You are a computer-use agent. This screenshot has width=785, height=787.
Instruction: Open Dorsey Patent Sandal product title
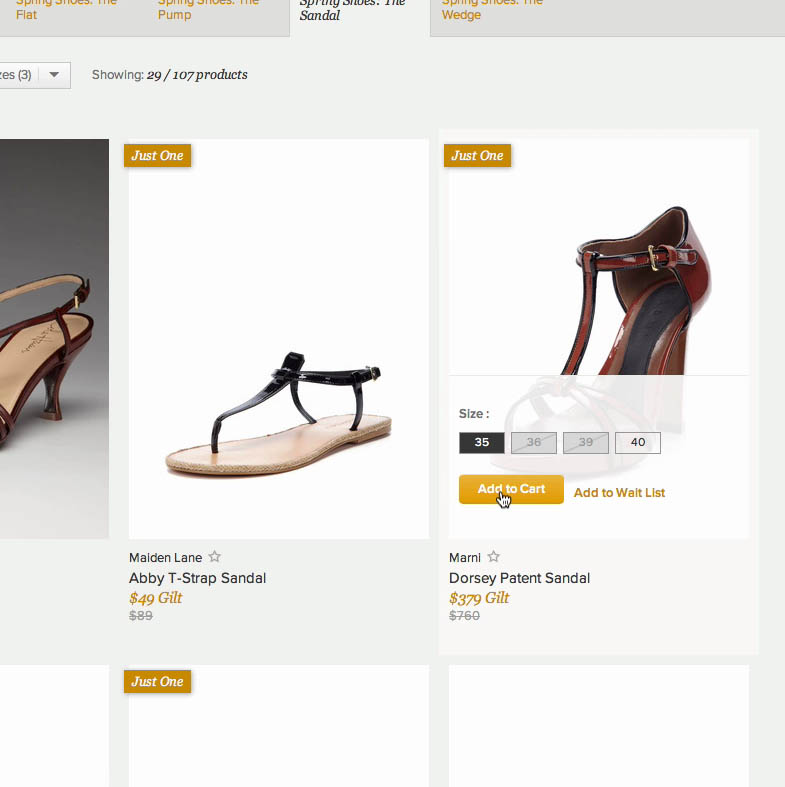[x=519, y=578]
